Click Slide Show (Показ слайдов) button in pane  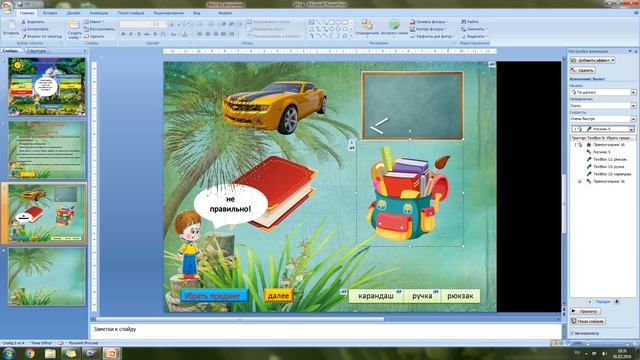(x=588, y=321)
